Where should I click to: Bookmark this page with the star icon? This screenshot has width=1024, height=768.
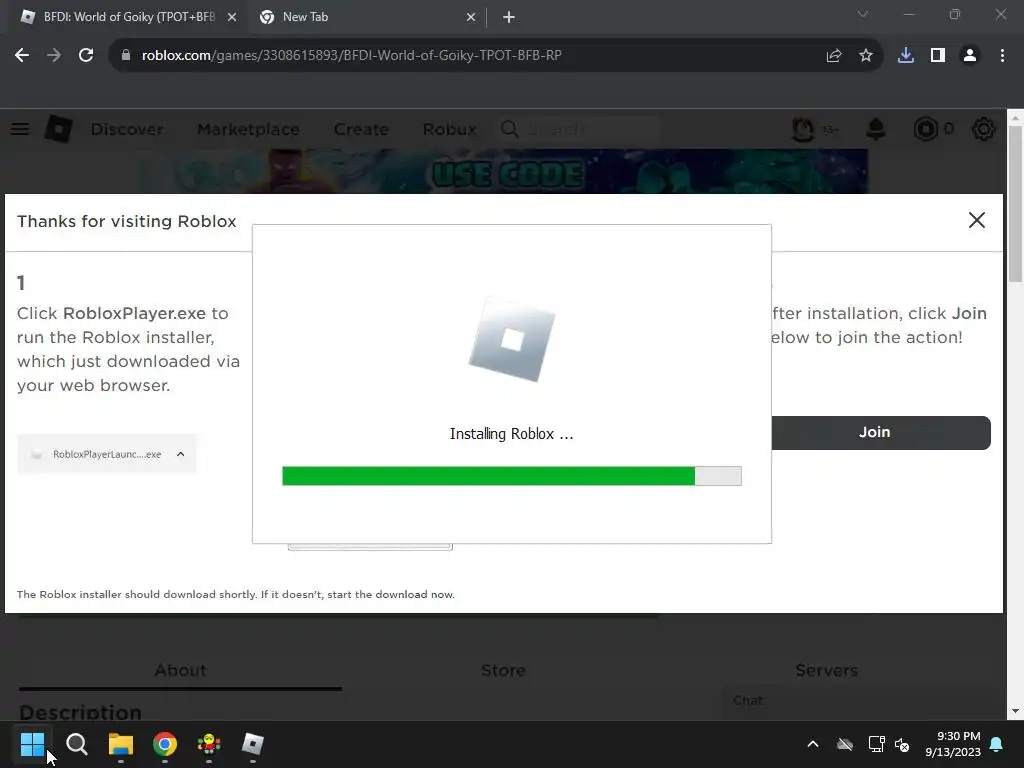(866, 56)
